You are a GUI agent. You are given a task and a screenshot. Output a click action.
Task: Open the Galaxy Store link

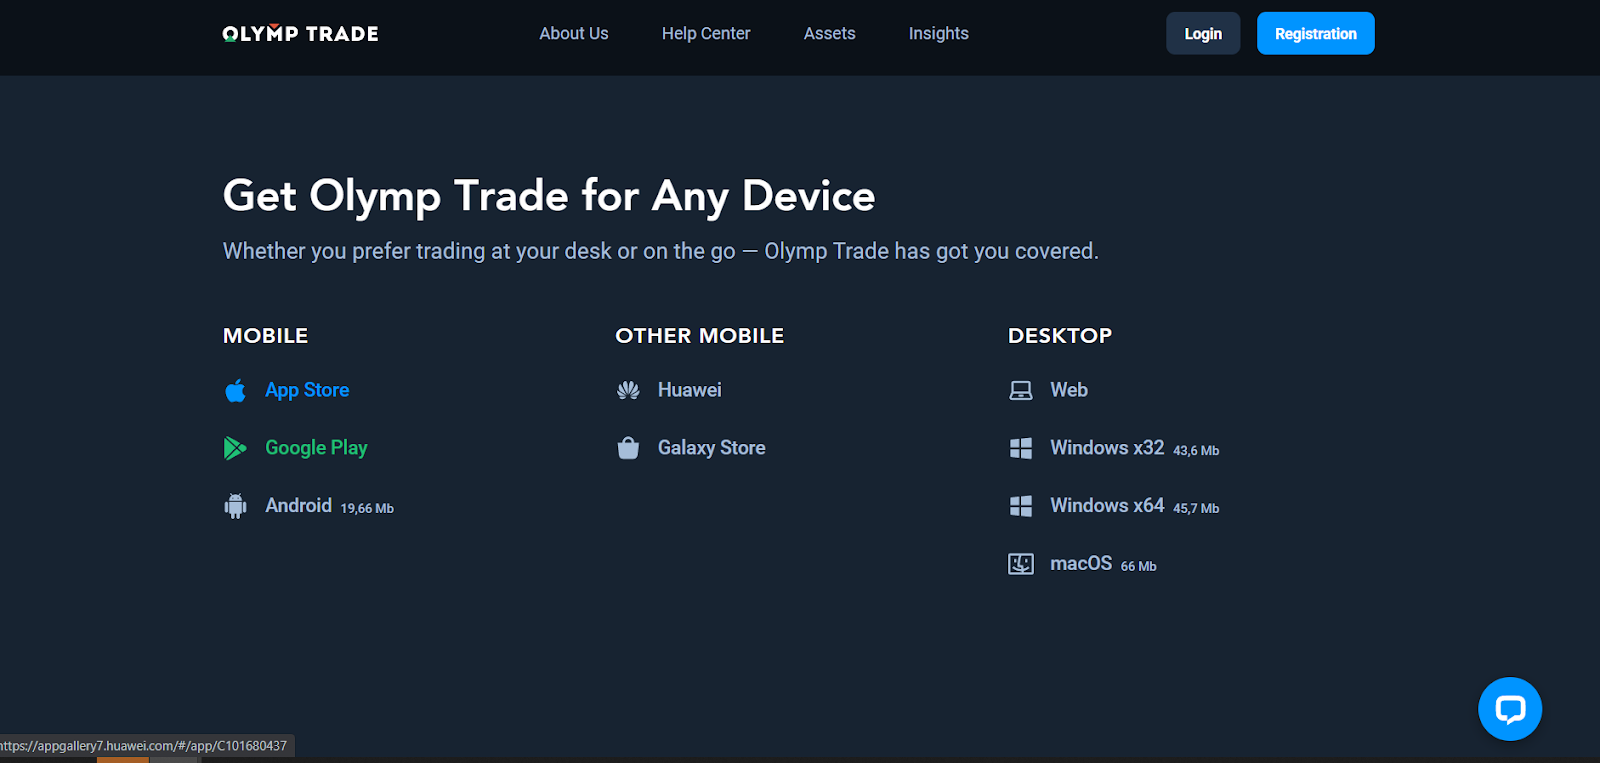(x=712, y=448)
